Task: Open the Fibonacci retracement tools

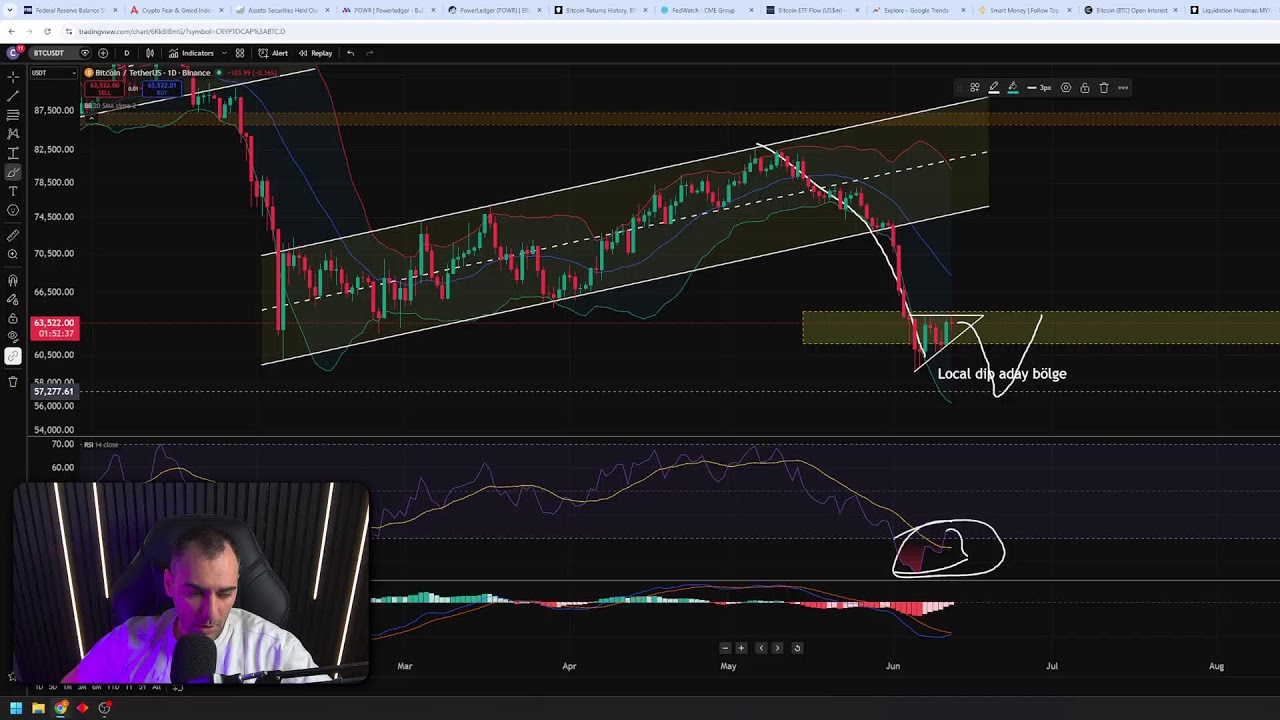Action: 13,114
